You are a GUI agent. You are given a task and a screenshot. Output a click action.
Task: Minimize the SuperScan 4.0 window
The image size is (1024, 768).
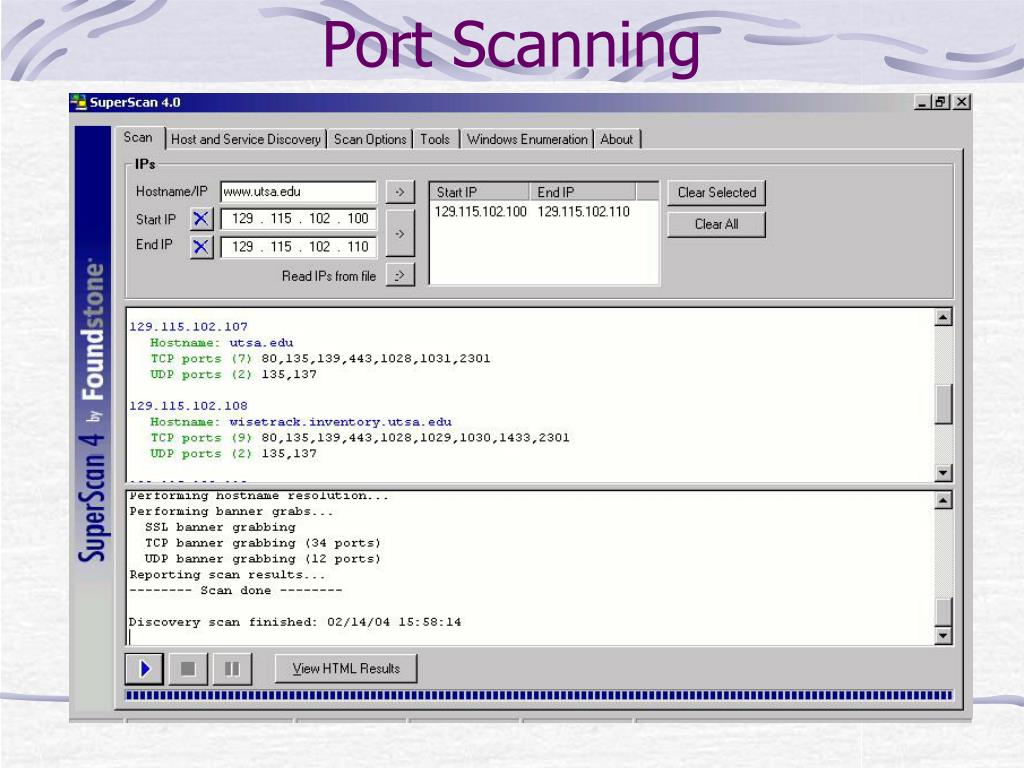tap(921, 103)
